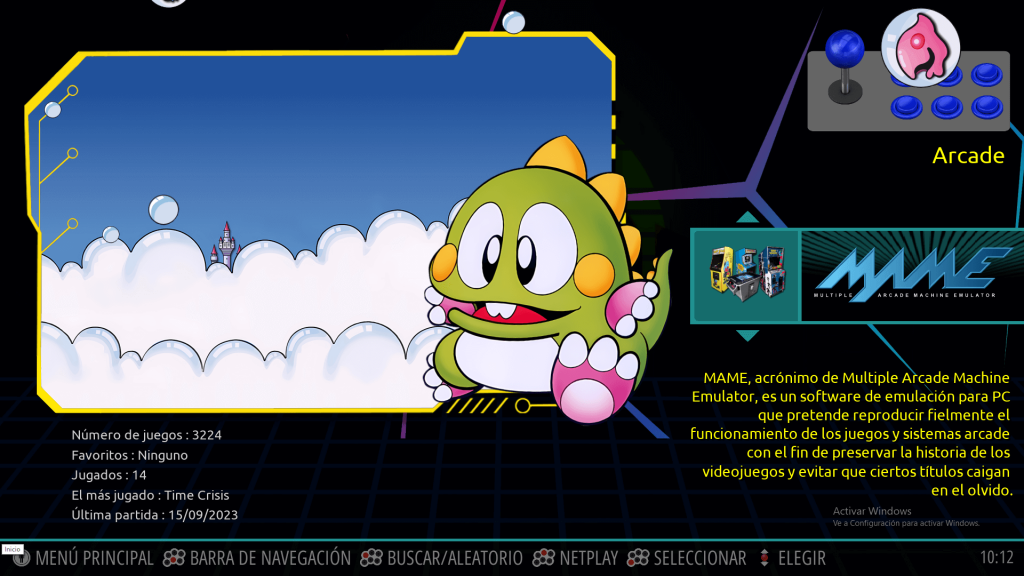
Task: Click the 10:12 clock
Action: click(x=995, y=558)
